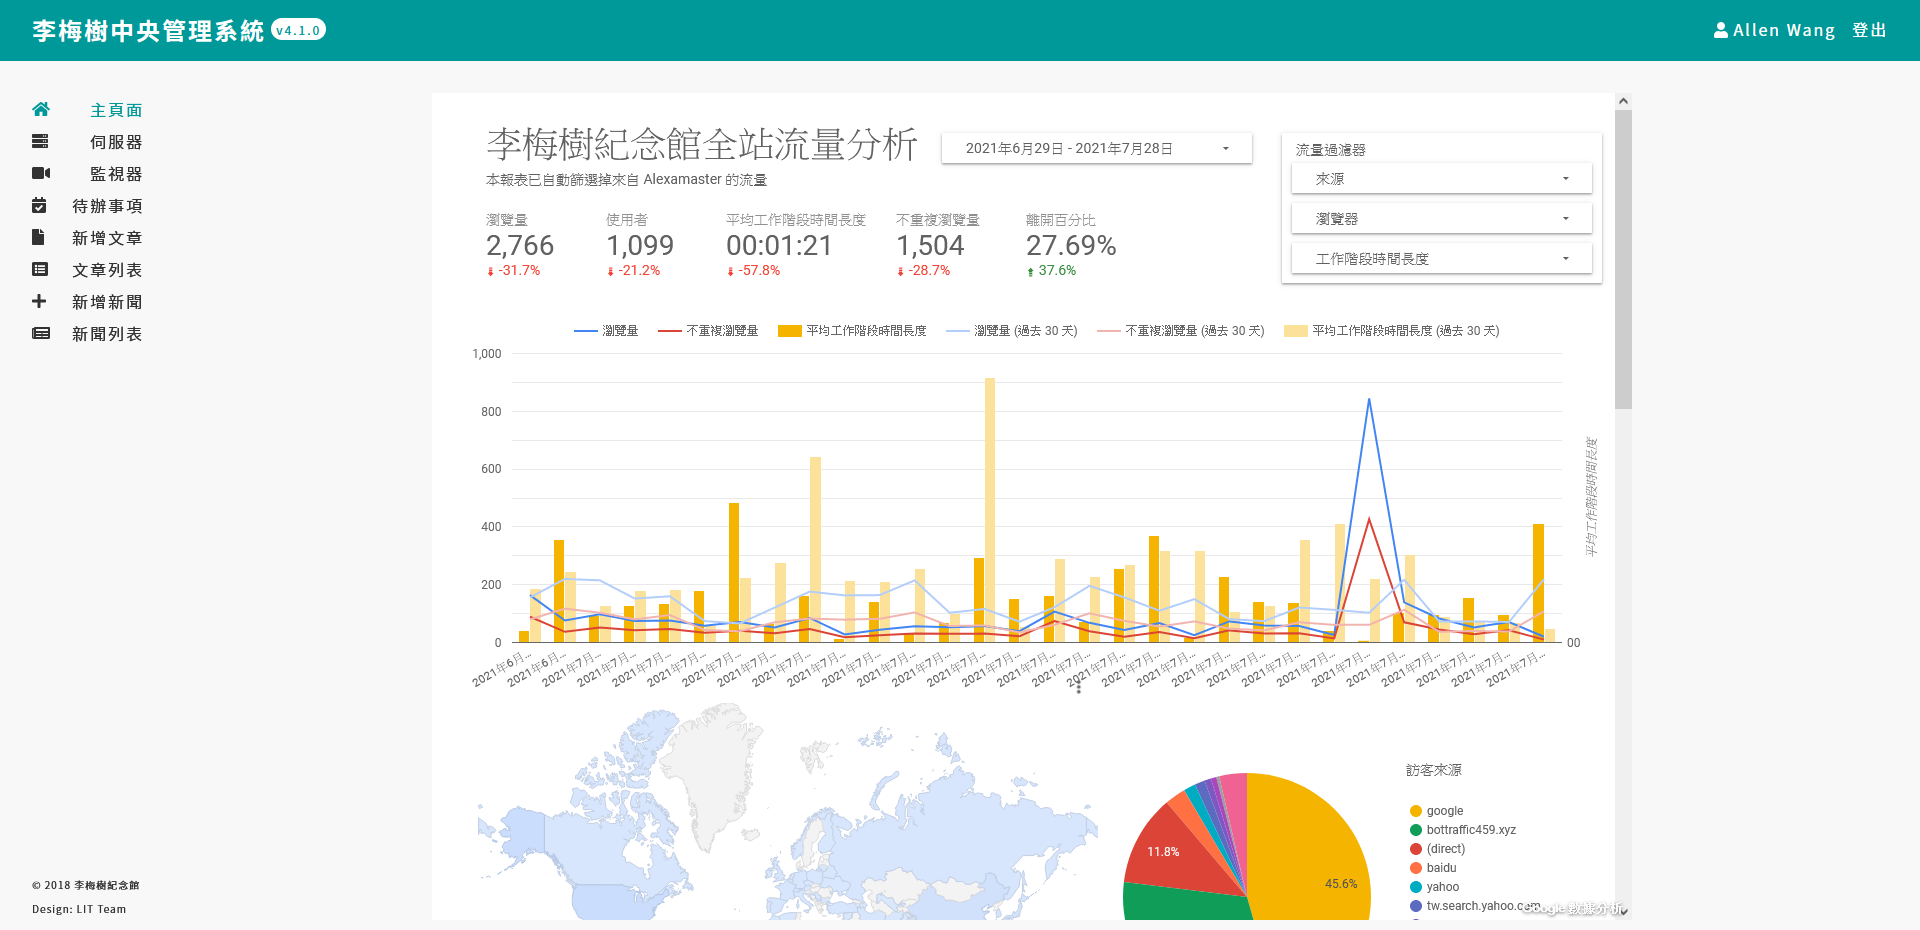The width and height of the screenshot is (1920, 930).
Task: Click the 1,099 使用者 scorecard
Action: click(x=640, y=245)
